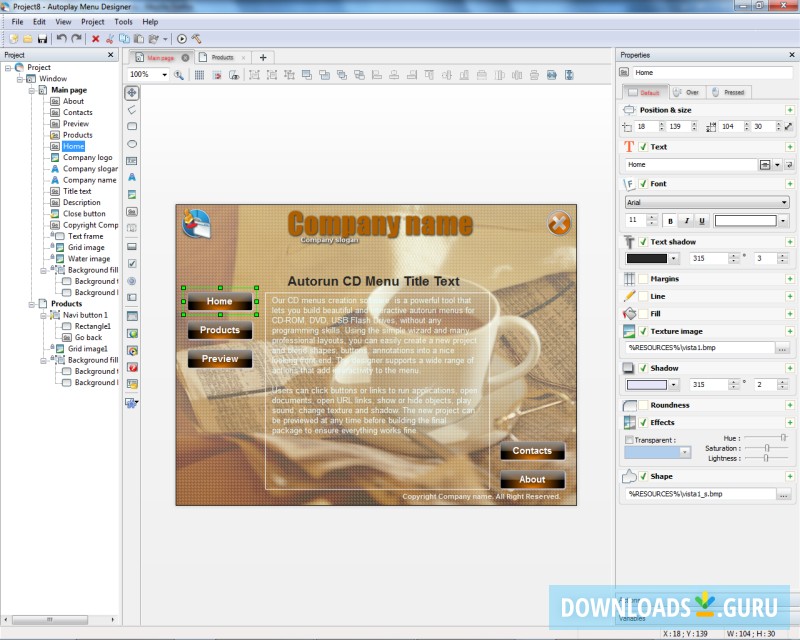Select the ellipse shape tool
Screen dimensions: 800x640
pyautogui.click(x=132, y=144)
